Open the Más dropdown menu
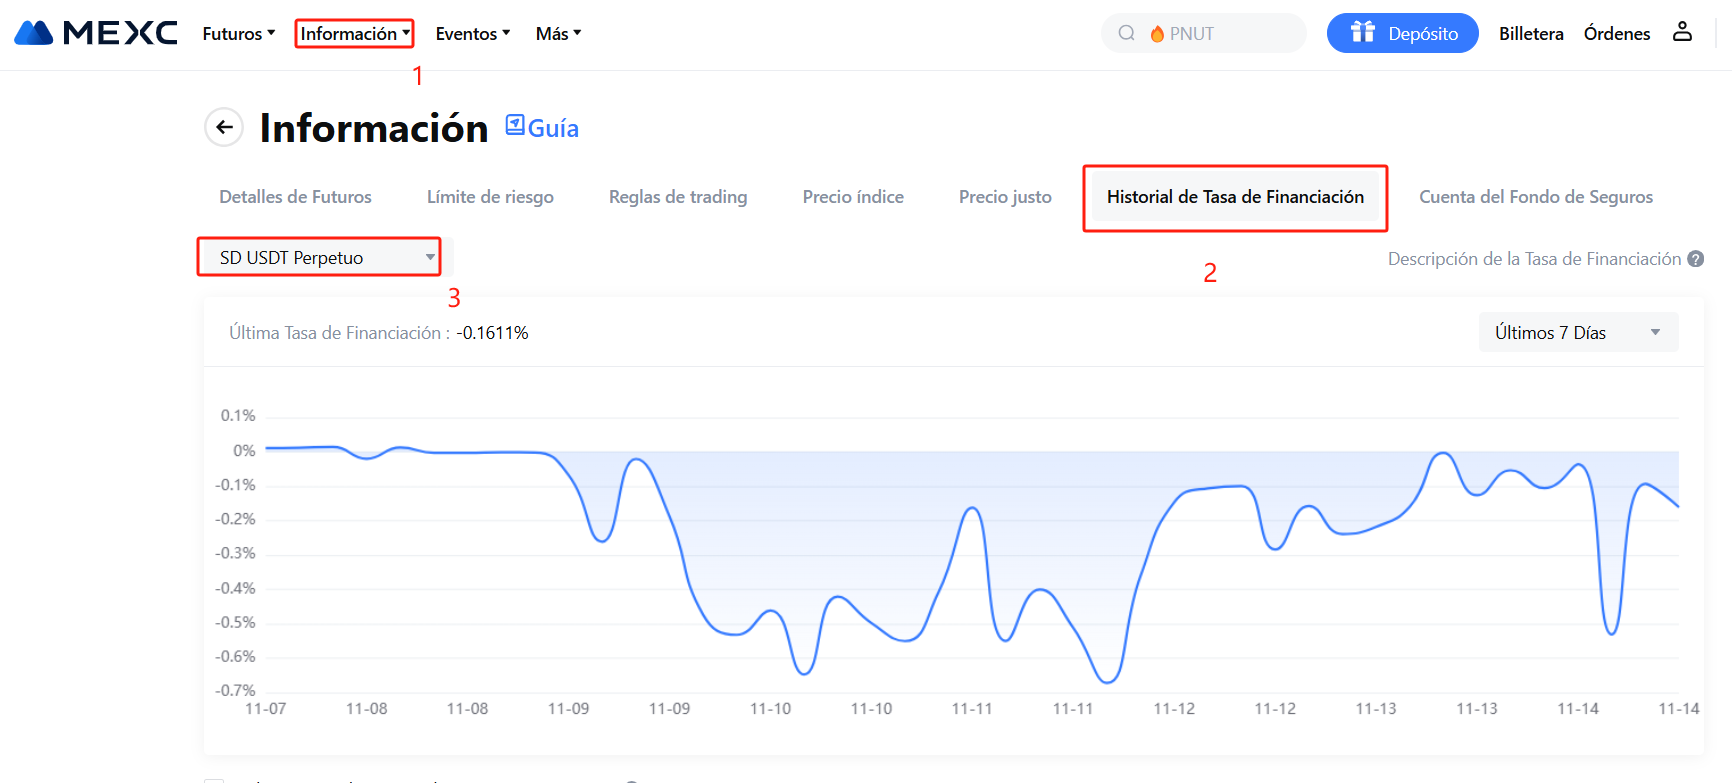This screenshot has height=783, width=1732. point(558,34)
